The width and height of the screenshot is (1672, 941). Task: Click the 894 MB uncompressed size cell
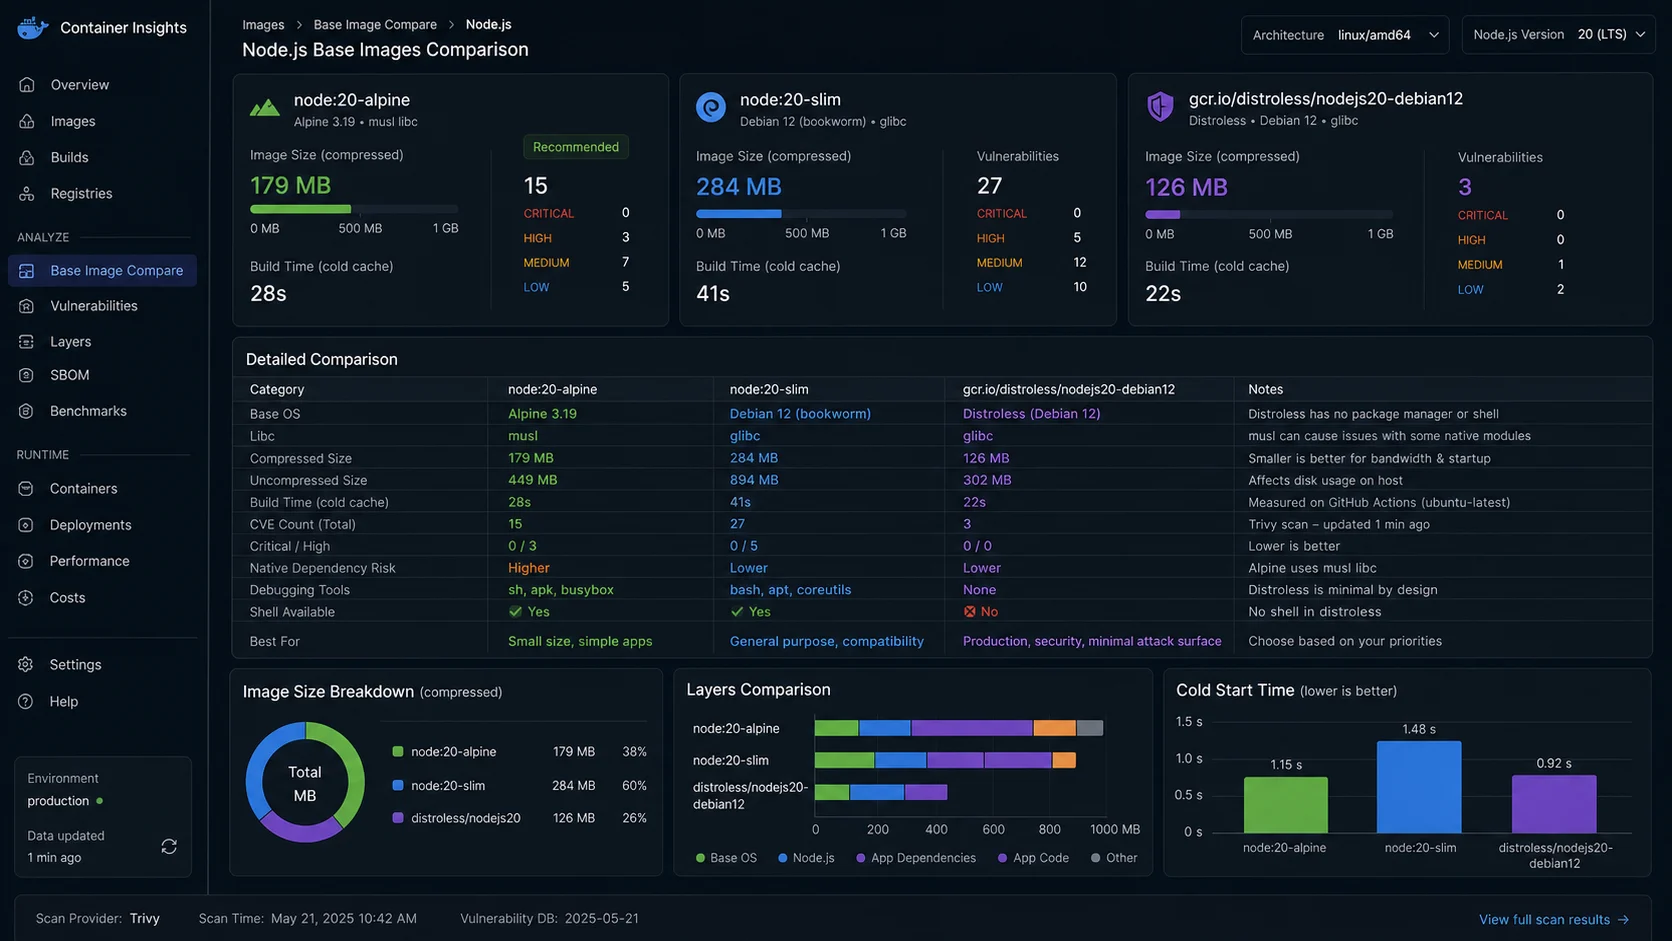(x=754, y=480)
